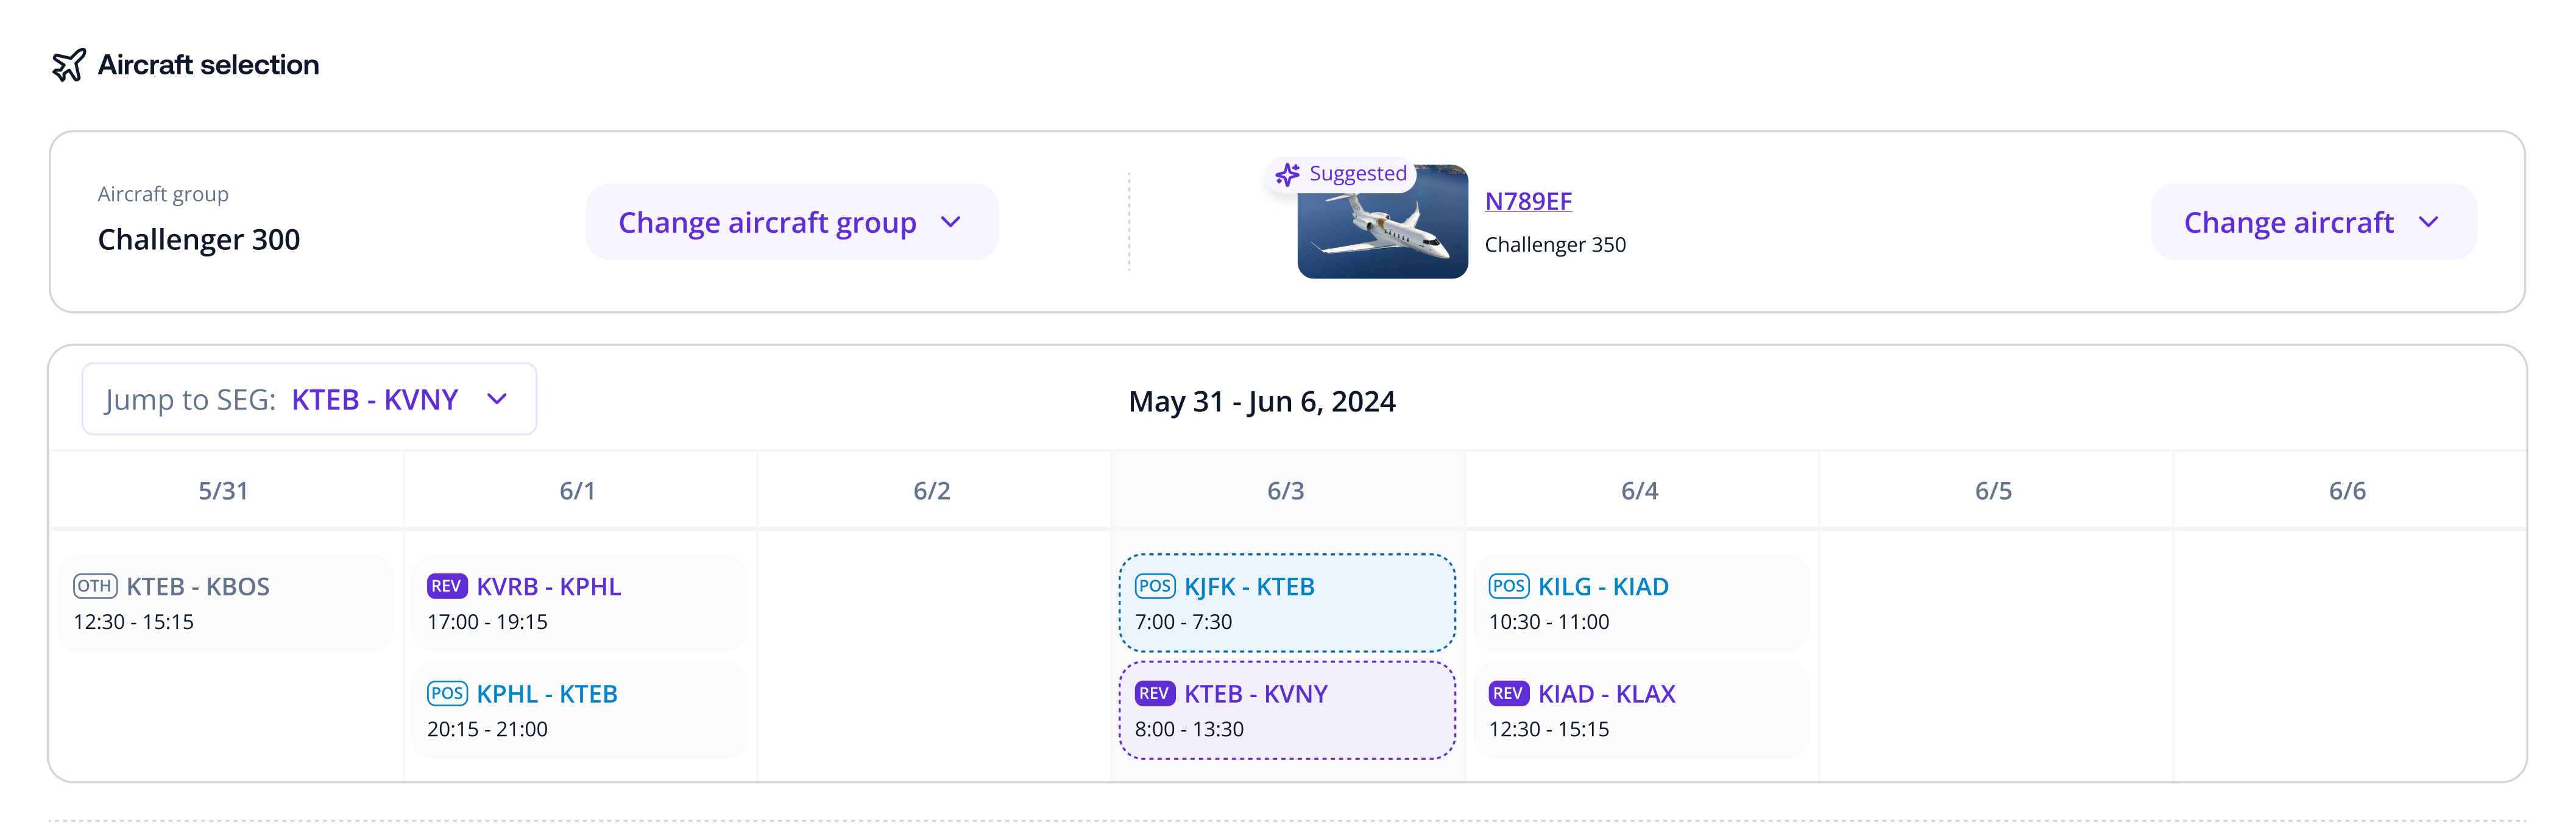
Task: Select the KJFK - KTEB positioning card
Action: coord(1287,603)
